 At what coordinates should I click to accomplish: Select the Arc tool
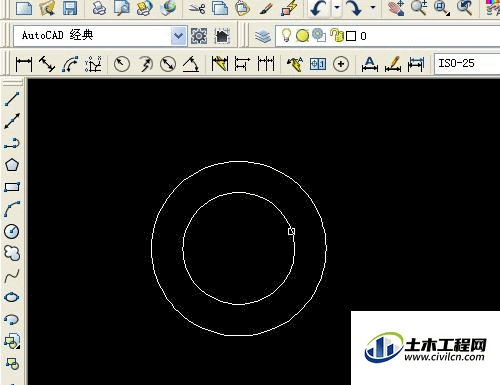[x=12, y=209]
